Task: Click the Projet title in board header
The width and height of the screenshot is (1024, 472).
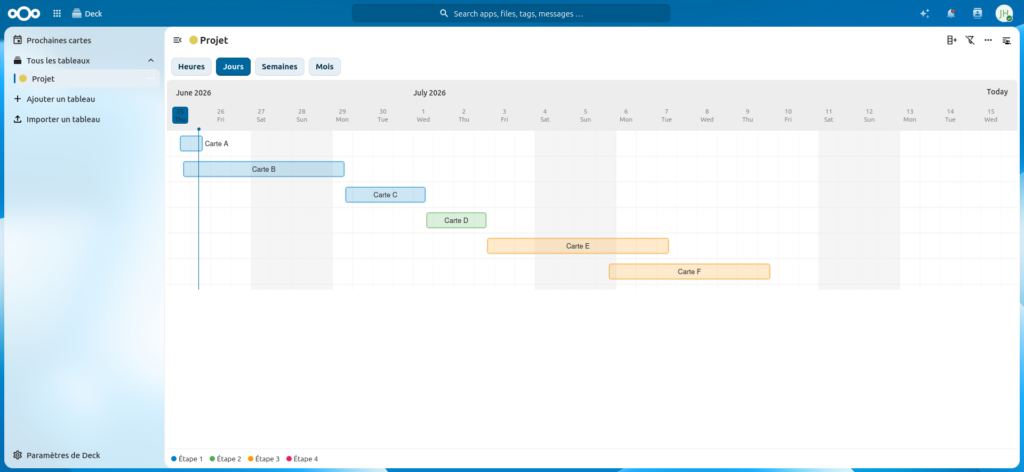Action: point(214,40)
